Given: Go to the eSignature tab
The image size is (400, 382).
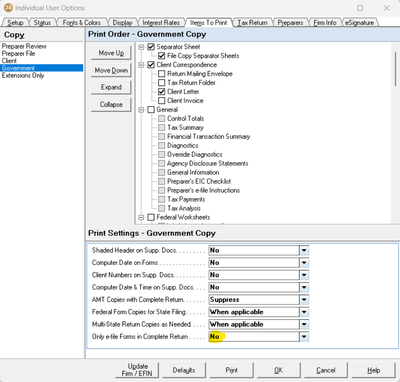Looking at the screenshot, I should pyautogui.click(x=359, y=23).
